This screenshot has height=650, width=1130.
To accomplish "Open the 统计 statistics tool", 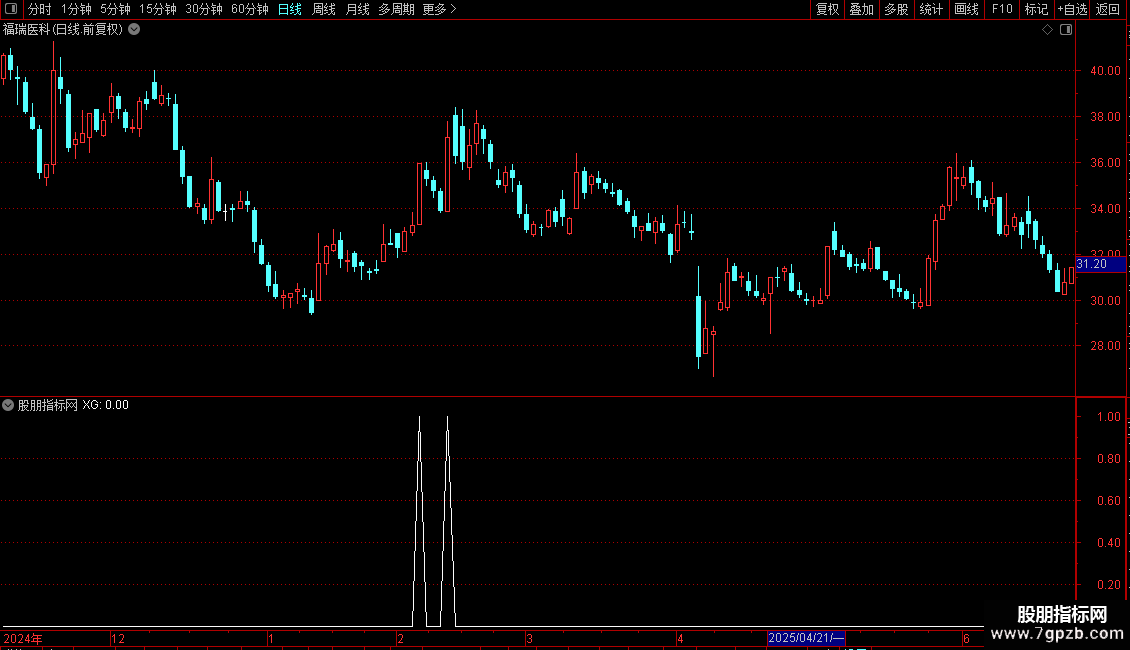I will coord(930,9).
